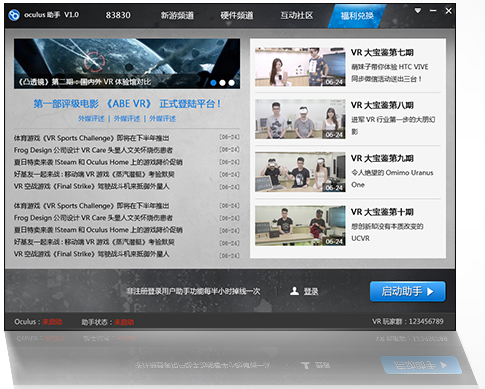Click the 助手状态 未启动 status
This screenshot has height=389, width=485.
point(108,322)
